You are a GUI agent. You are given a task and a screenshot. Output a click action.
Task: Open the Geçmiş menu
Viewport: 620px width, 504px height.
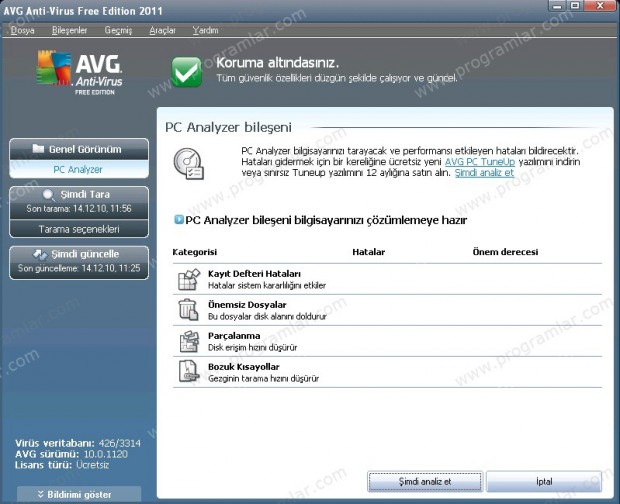click(x=118, y=30)
